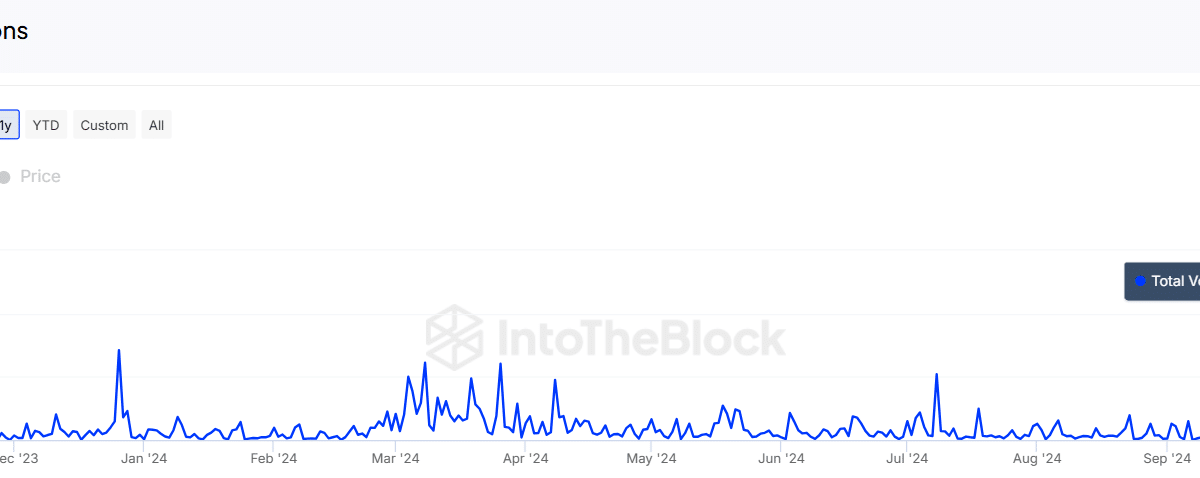
Task: Select the Sep '24 axis label
Action: tap(1167, 459)
